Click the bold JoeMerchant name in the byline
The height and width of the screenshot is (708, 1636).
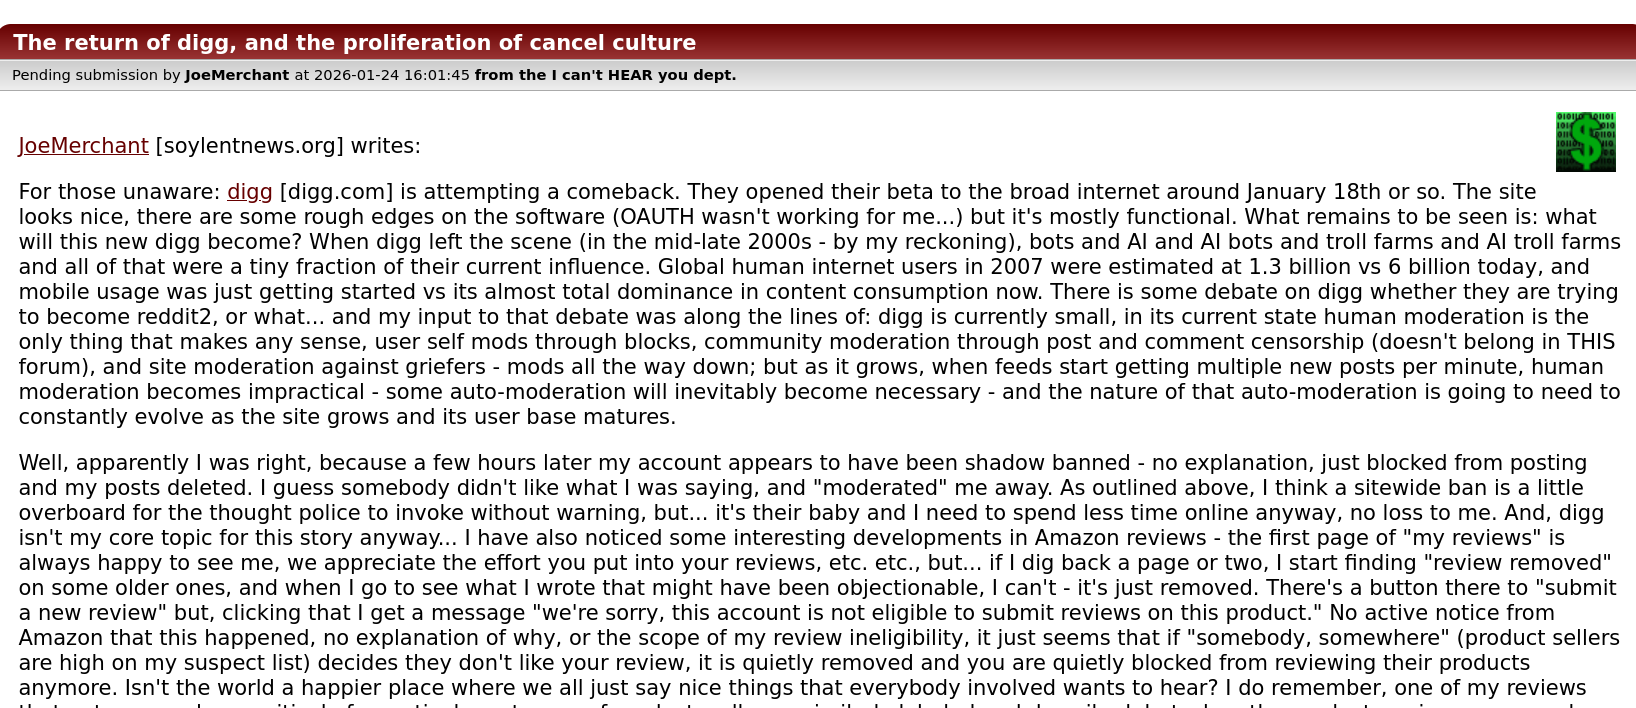[x=237, y=75]
